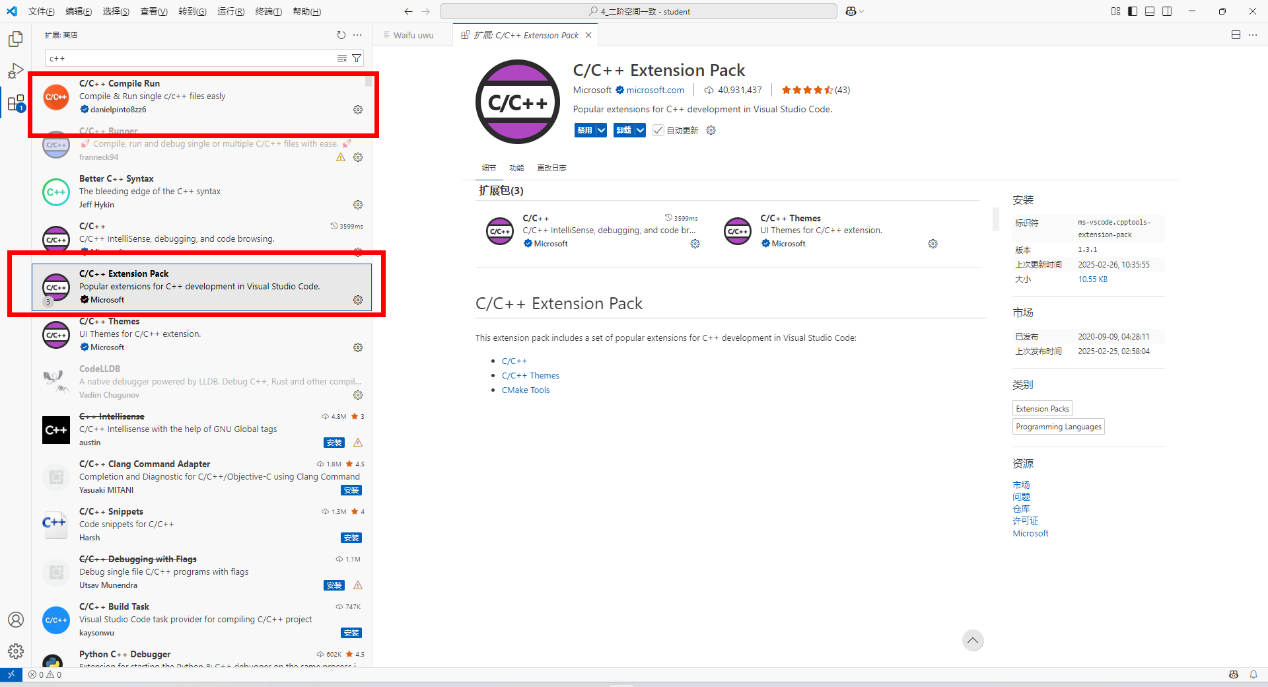1268x687 pixels.
Task: Click the disable extension button
Action: (x=585, y=130)
